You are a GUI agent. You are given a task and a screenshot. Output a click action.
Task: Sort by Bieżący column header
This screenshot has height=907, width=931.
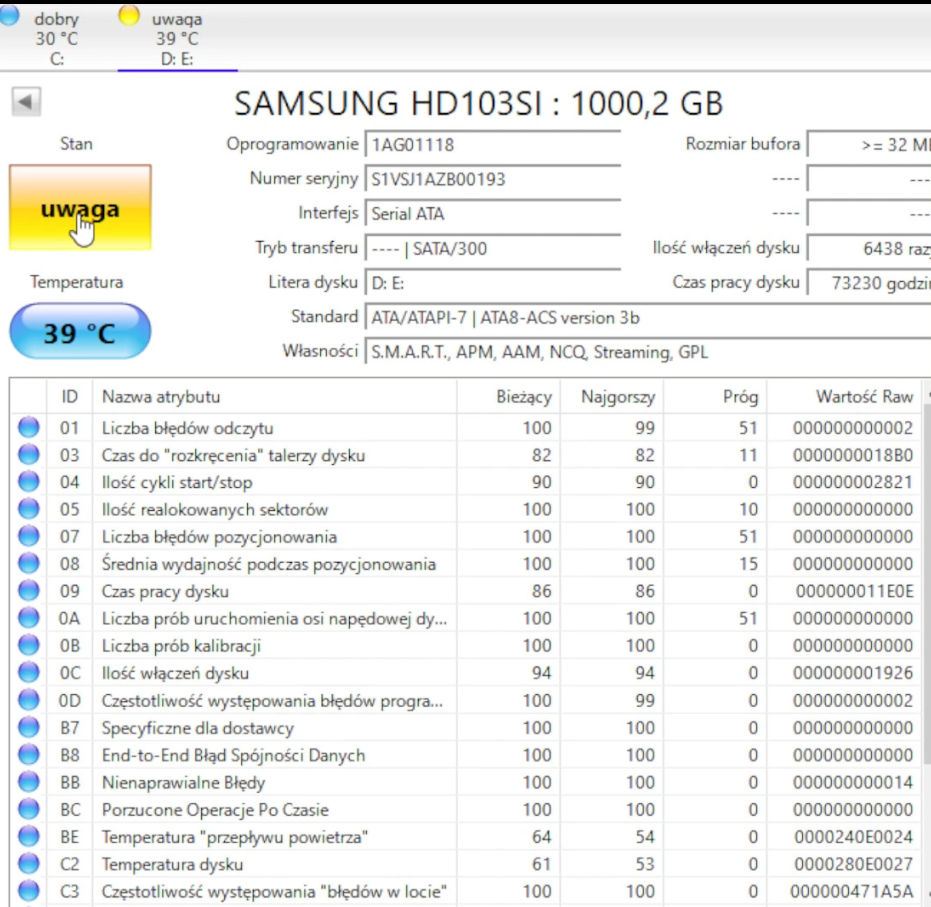click(x=508, y=396)
